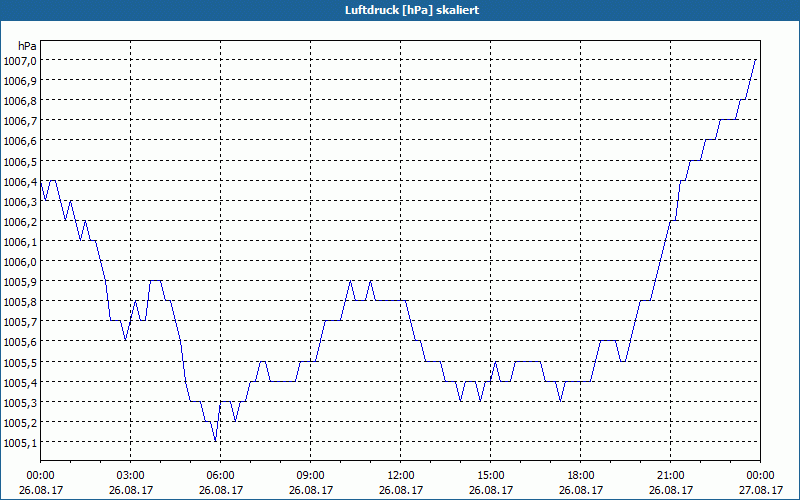
Task: Click the 1006,3 y-axis label
Action: tap(20, 202)
